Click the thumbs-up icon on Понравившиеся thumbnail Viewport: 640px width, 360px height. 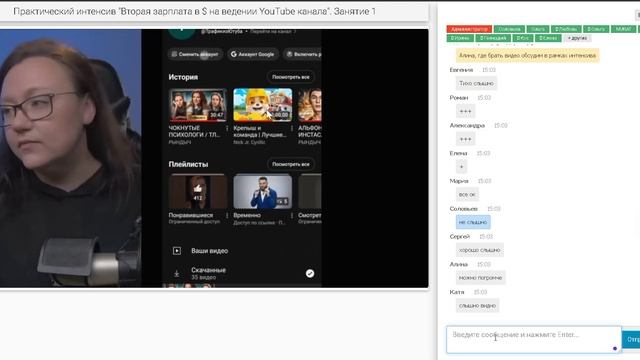[198, 189]
